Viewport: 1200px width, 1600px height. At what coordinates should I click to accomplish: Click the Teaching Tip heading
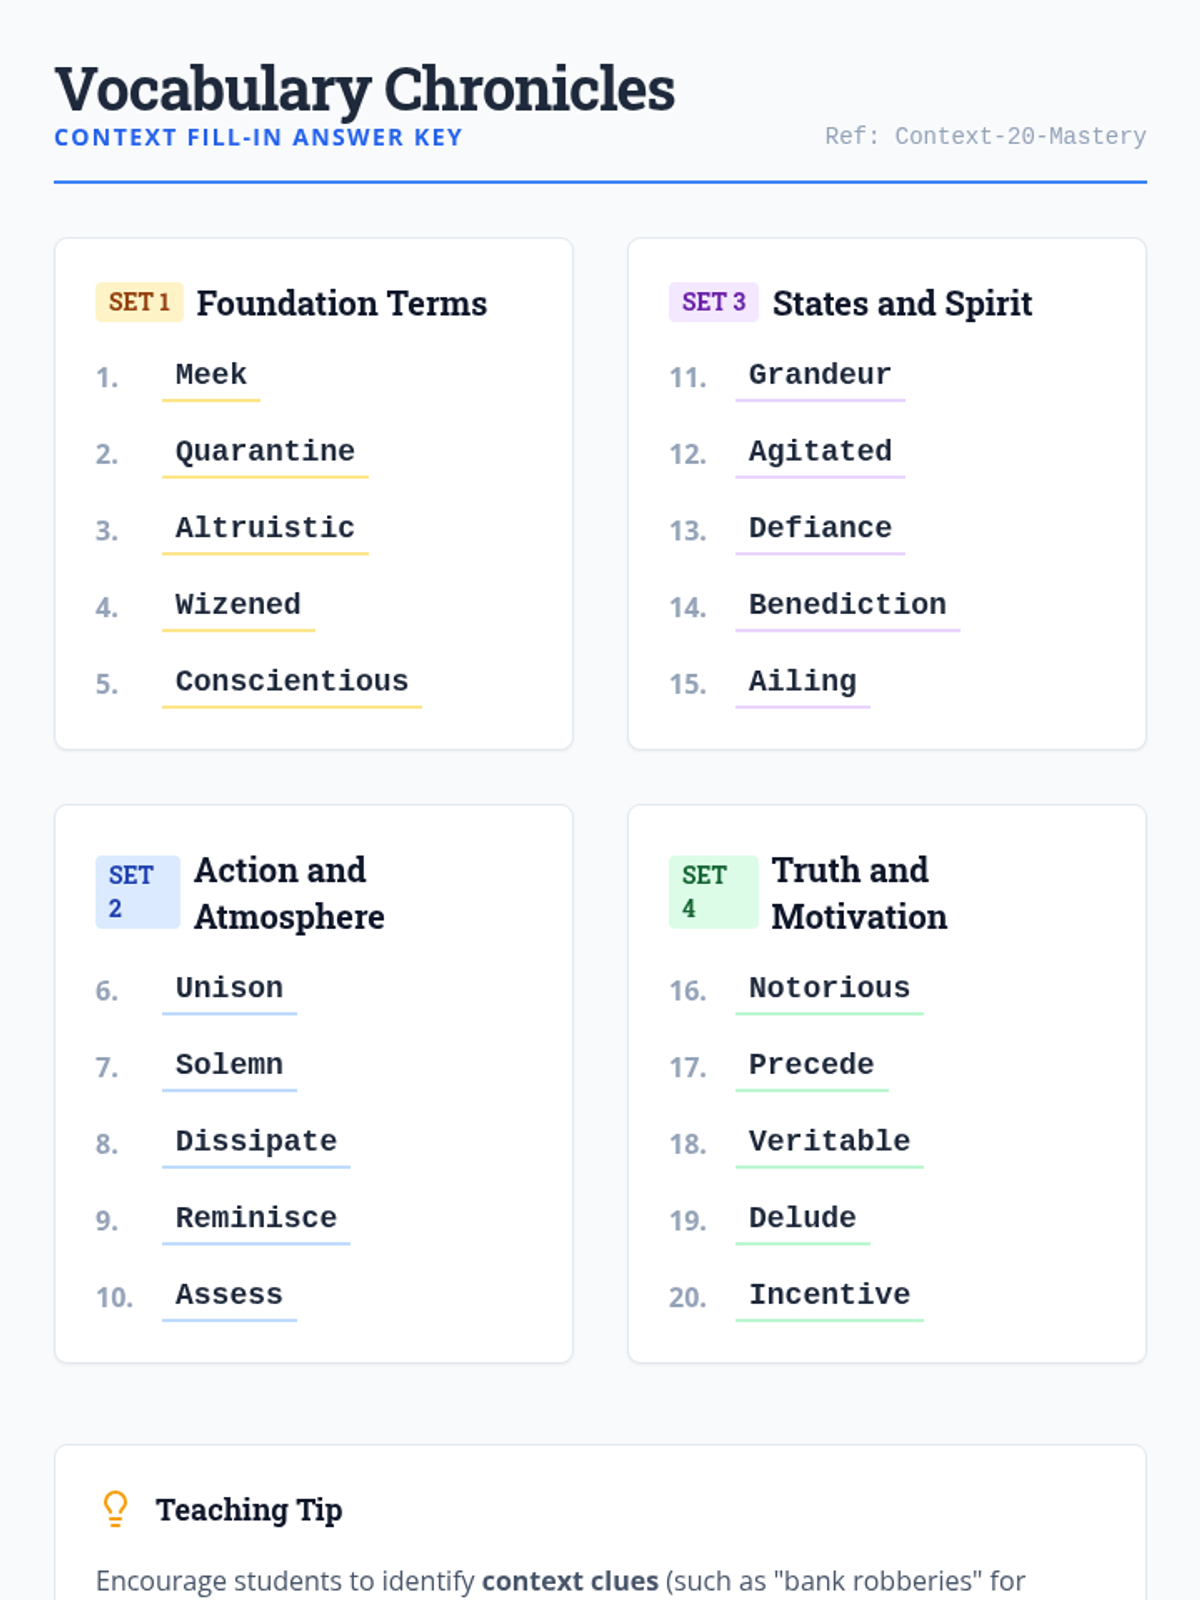tap(249, 1509)
